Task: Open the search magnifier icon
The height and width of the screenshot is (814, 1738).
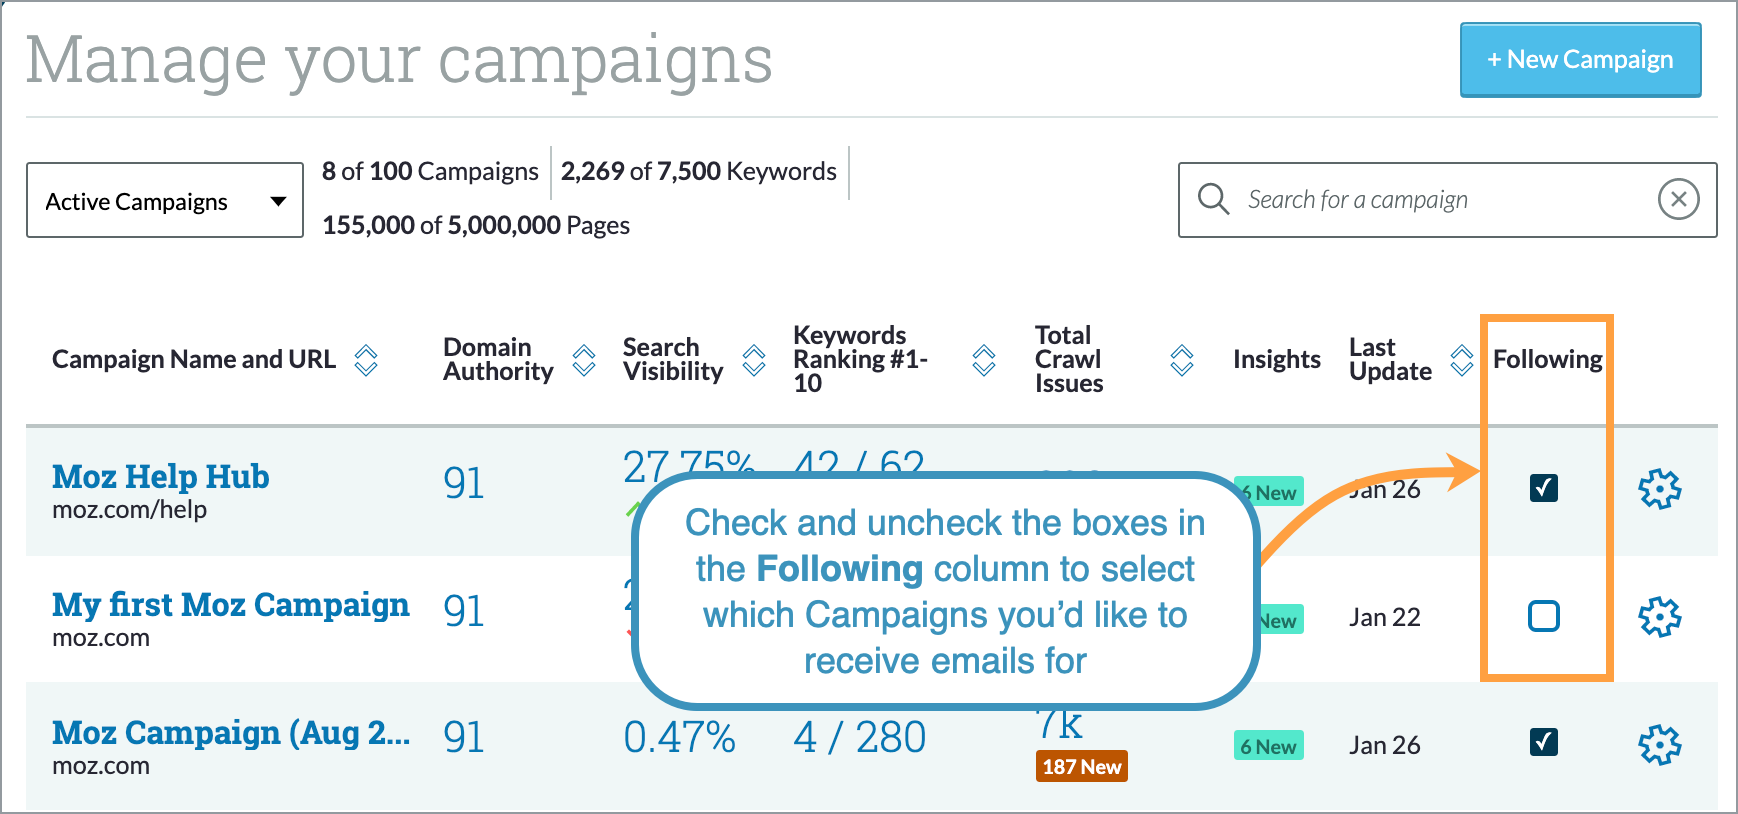Action: pyautogui.click(x=1214, y=199)
